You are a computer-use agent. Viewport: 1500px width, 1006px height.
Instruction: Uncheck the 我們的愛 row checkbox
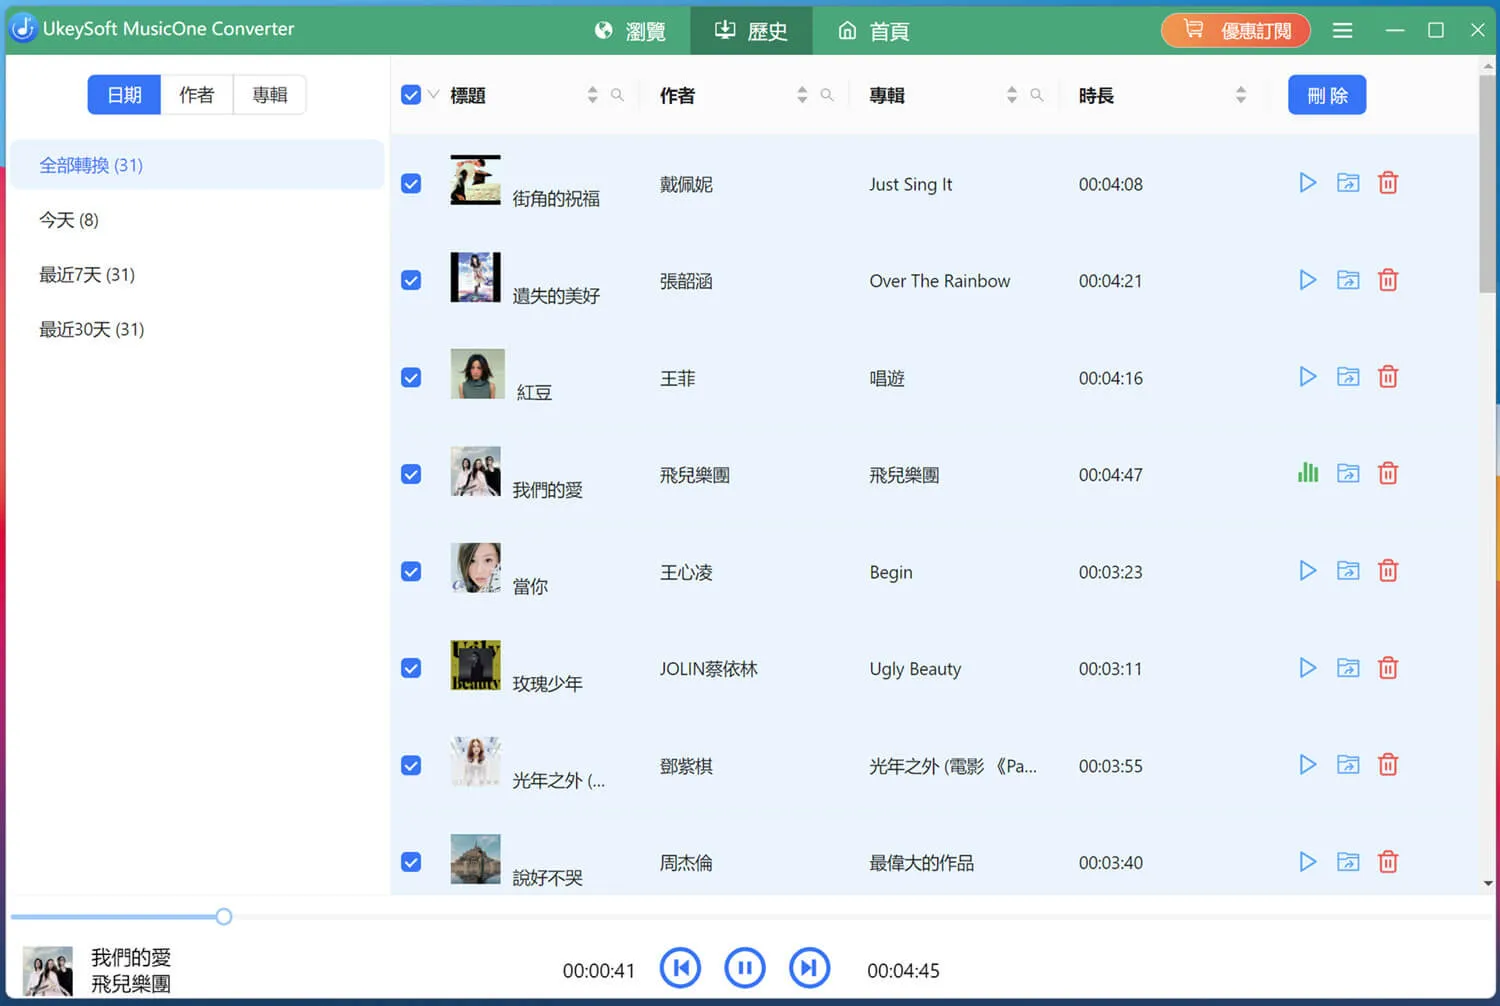411,474
